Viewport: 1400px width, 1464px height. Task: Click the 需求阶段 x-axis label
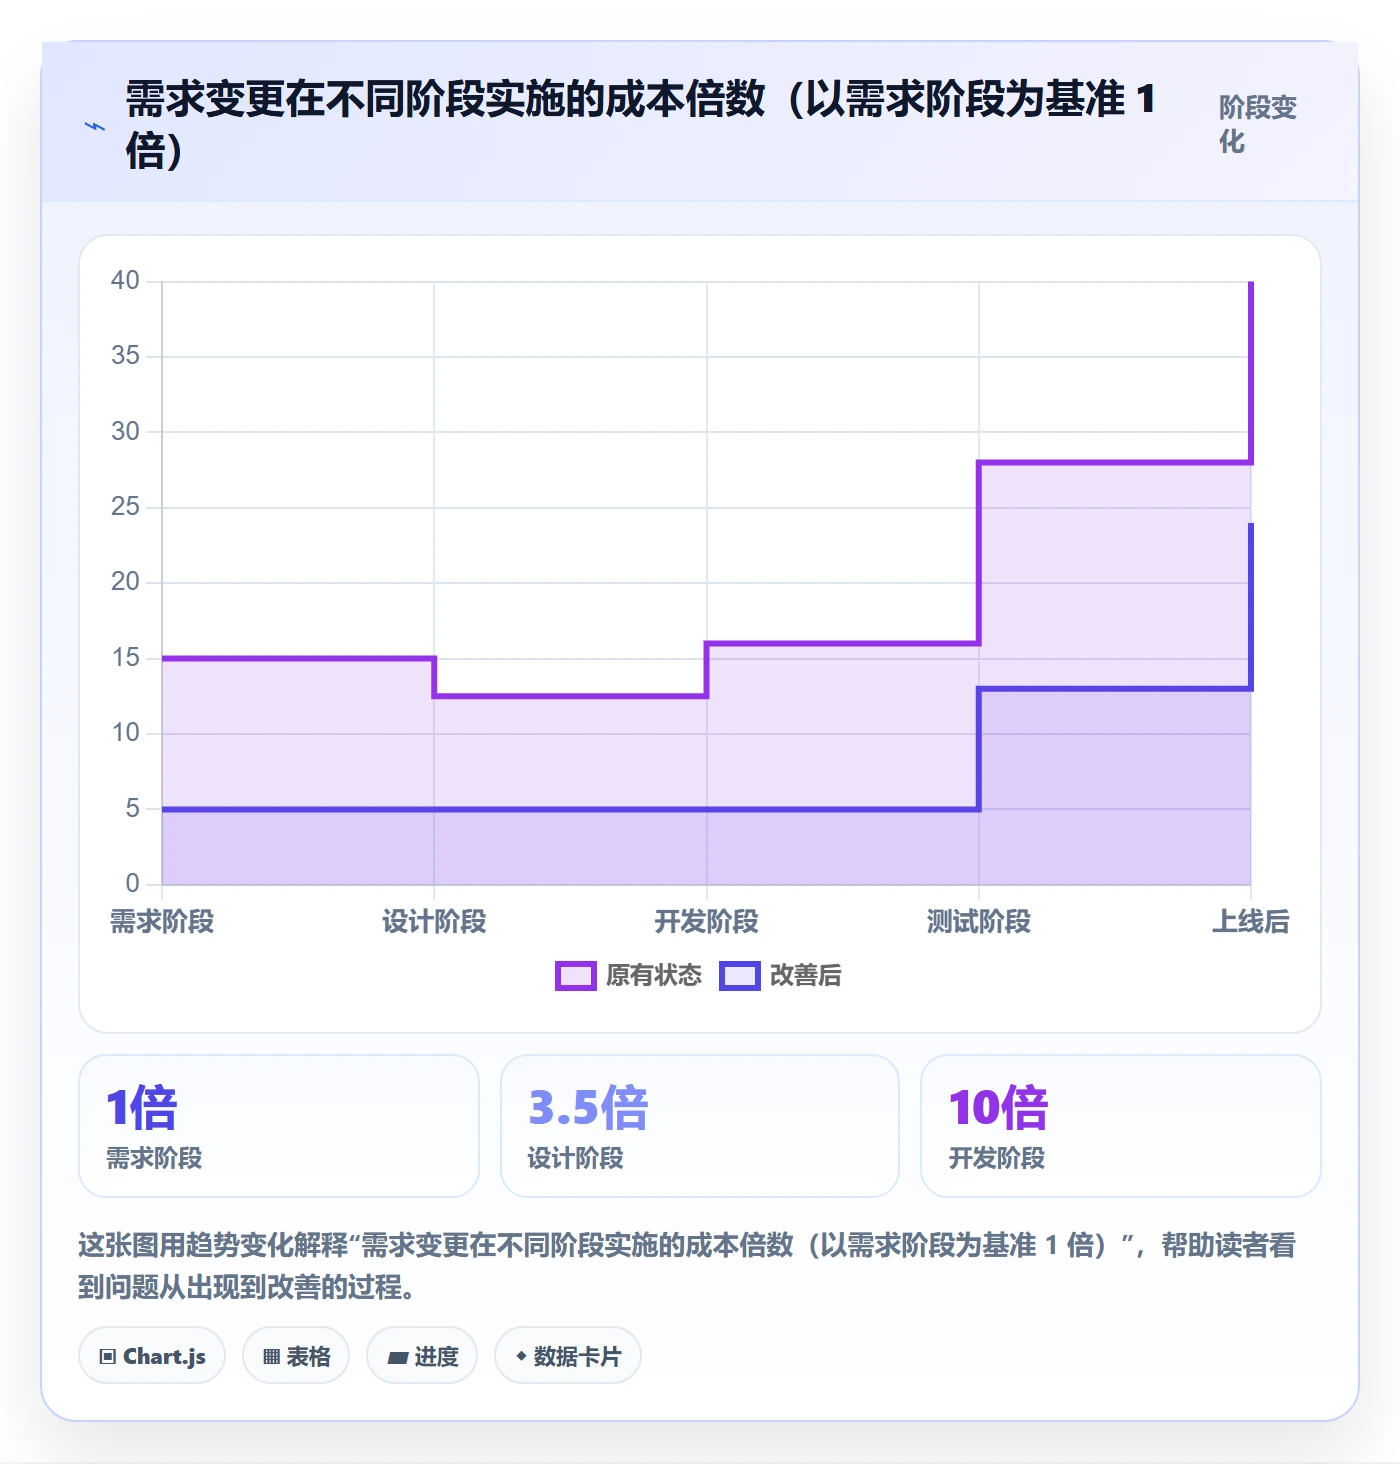coord(162,922)
